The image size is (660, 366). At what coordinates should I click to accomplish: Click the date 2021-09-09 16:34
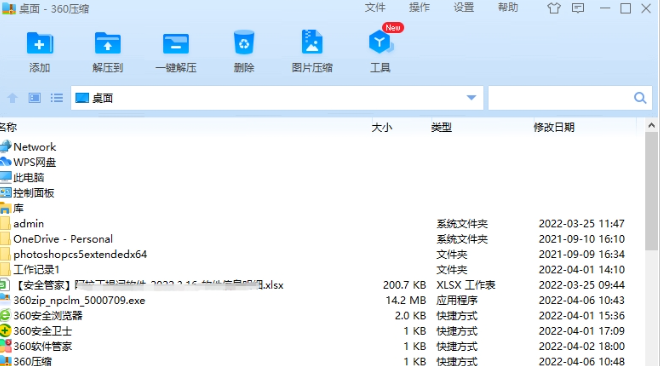(582, 254)
